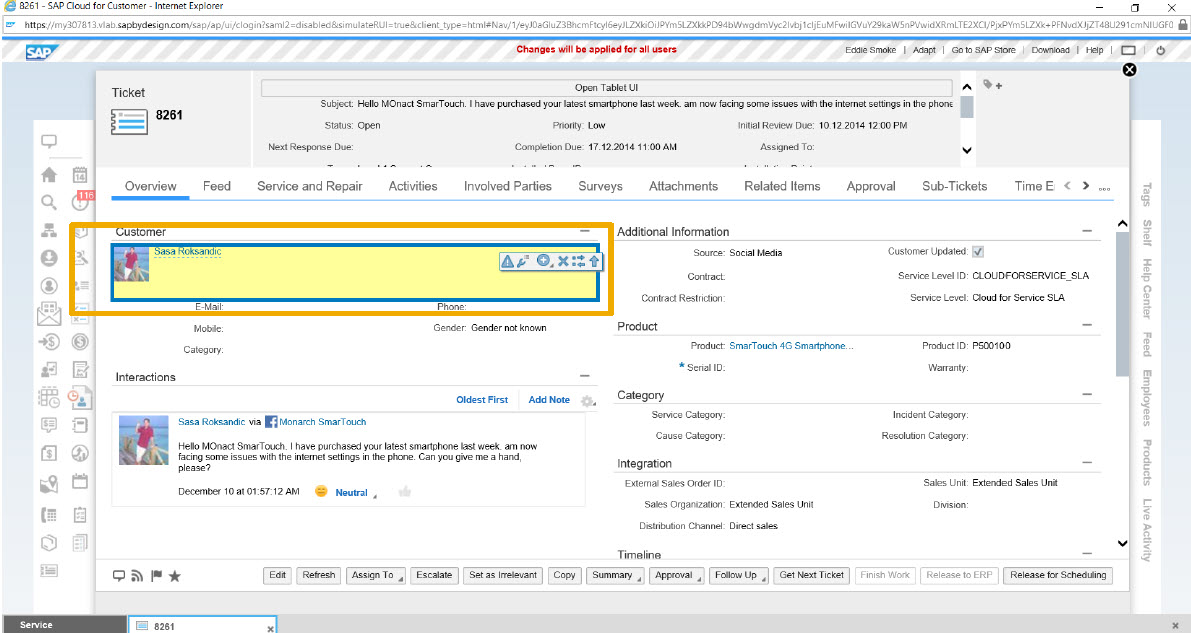Open the envelope mail icon in sidebar
This screenshot has height=633, width=1191.
click(49, 313)
